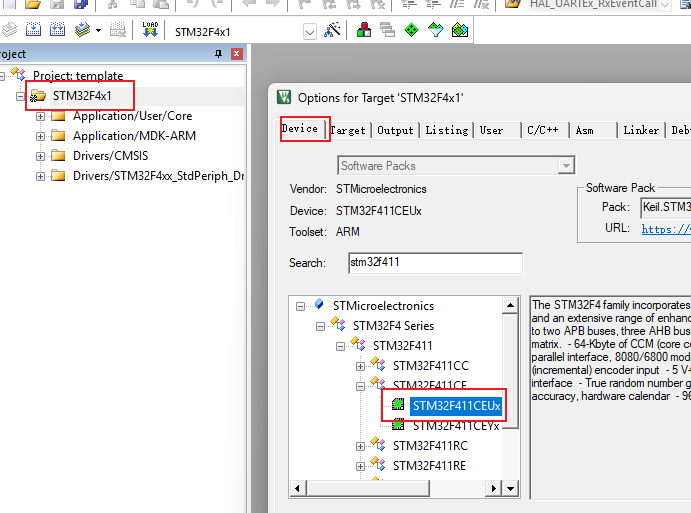Open Manage Run-Time Environment green diamond icon

pos(411,30)
